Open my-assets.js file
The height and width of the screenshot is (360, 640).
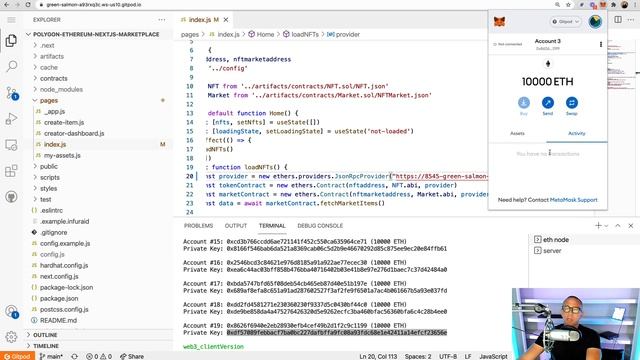pos(62,156)
